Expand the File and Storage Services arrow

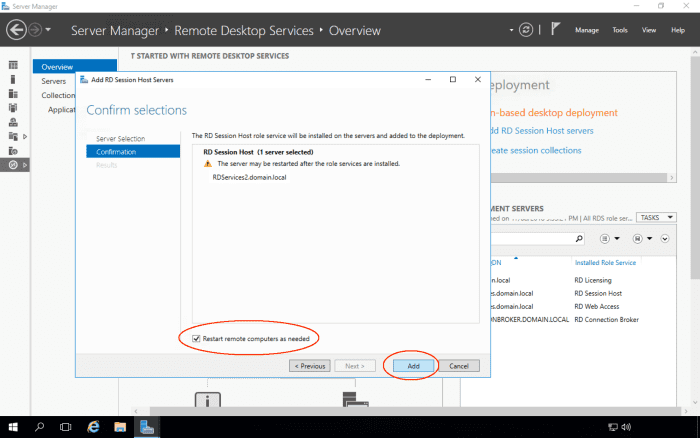coord(25,137)
